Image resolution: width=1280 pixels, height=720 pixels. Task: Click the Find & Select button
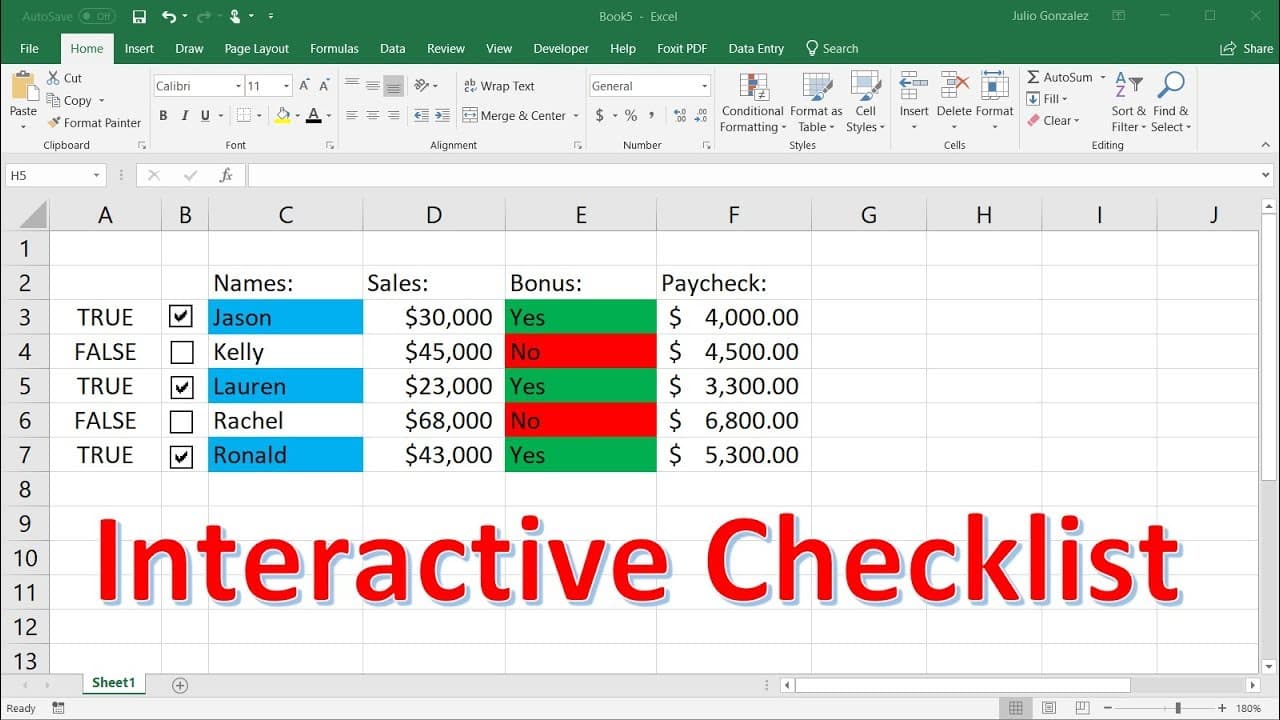(1171, 102)
